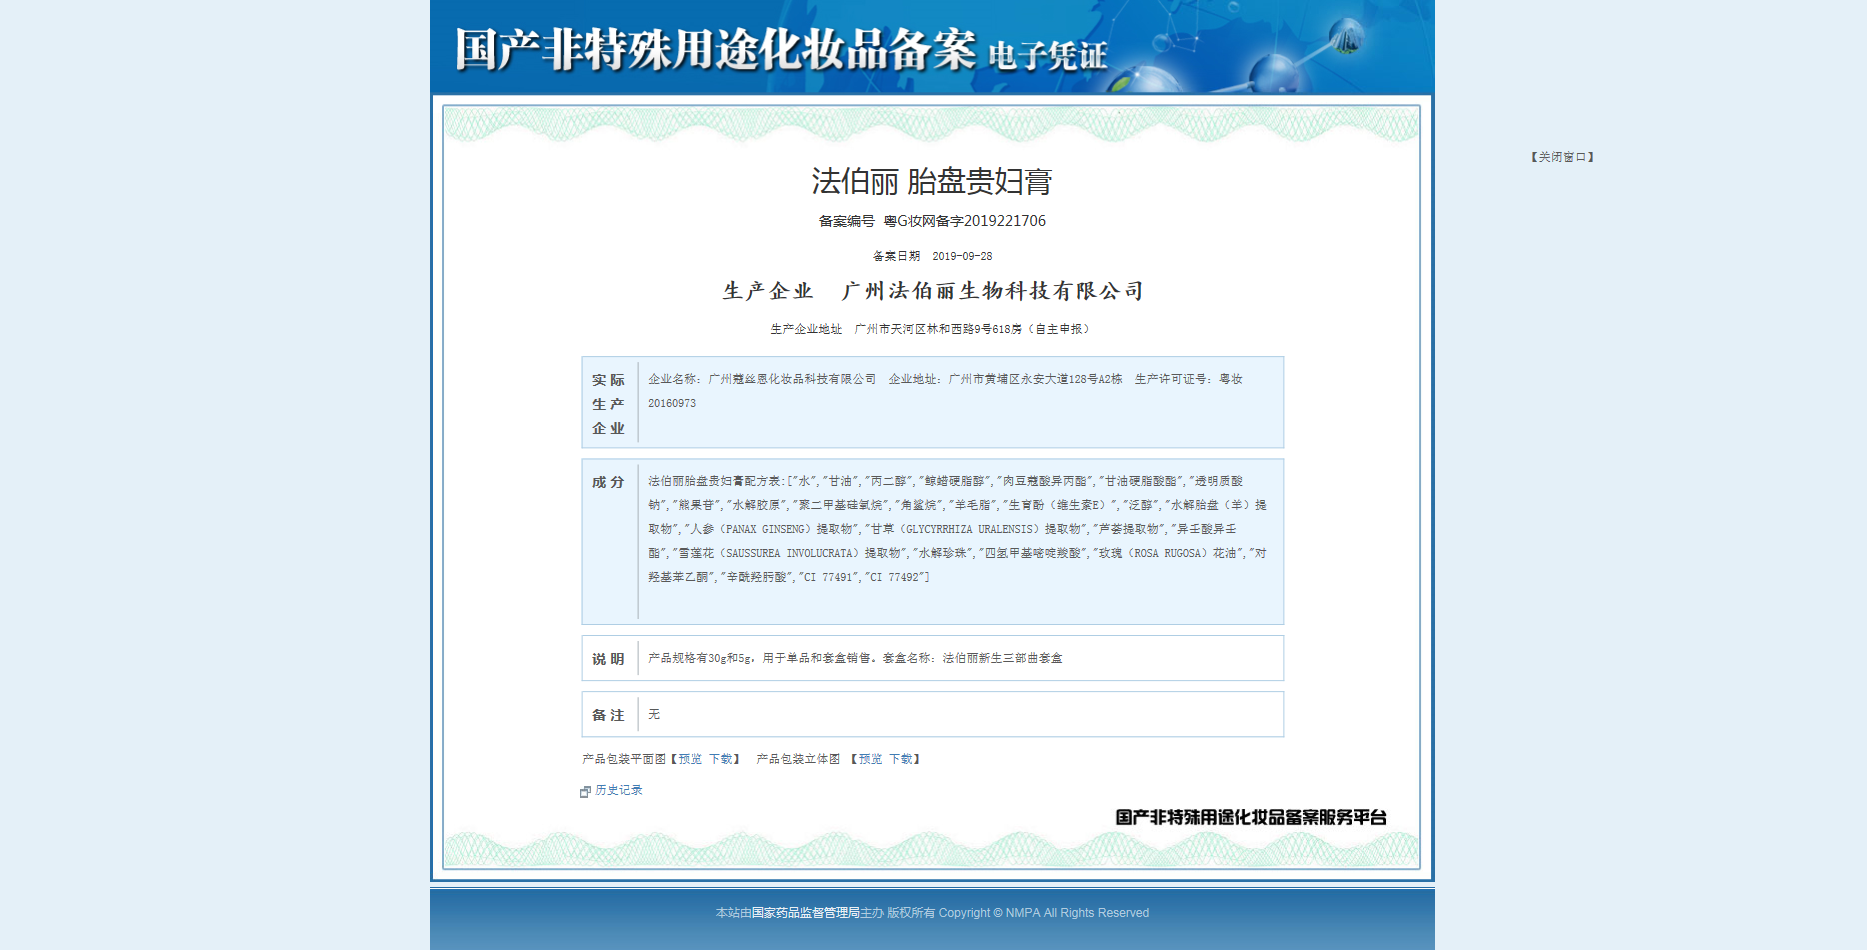Click the 关闭窗口 close window link
This screenshot has height=950, width=1867.
(1562, 157)
